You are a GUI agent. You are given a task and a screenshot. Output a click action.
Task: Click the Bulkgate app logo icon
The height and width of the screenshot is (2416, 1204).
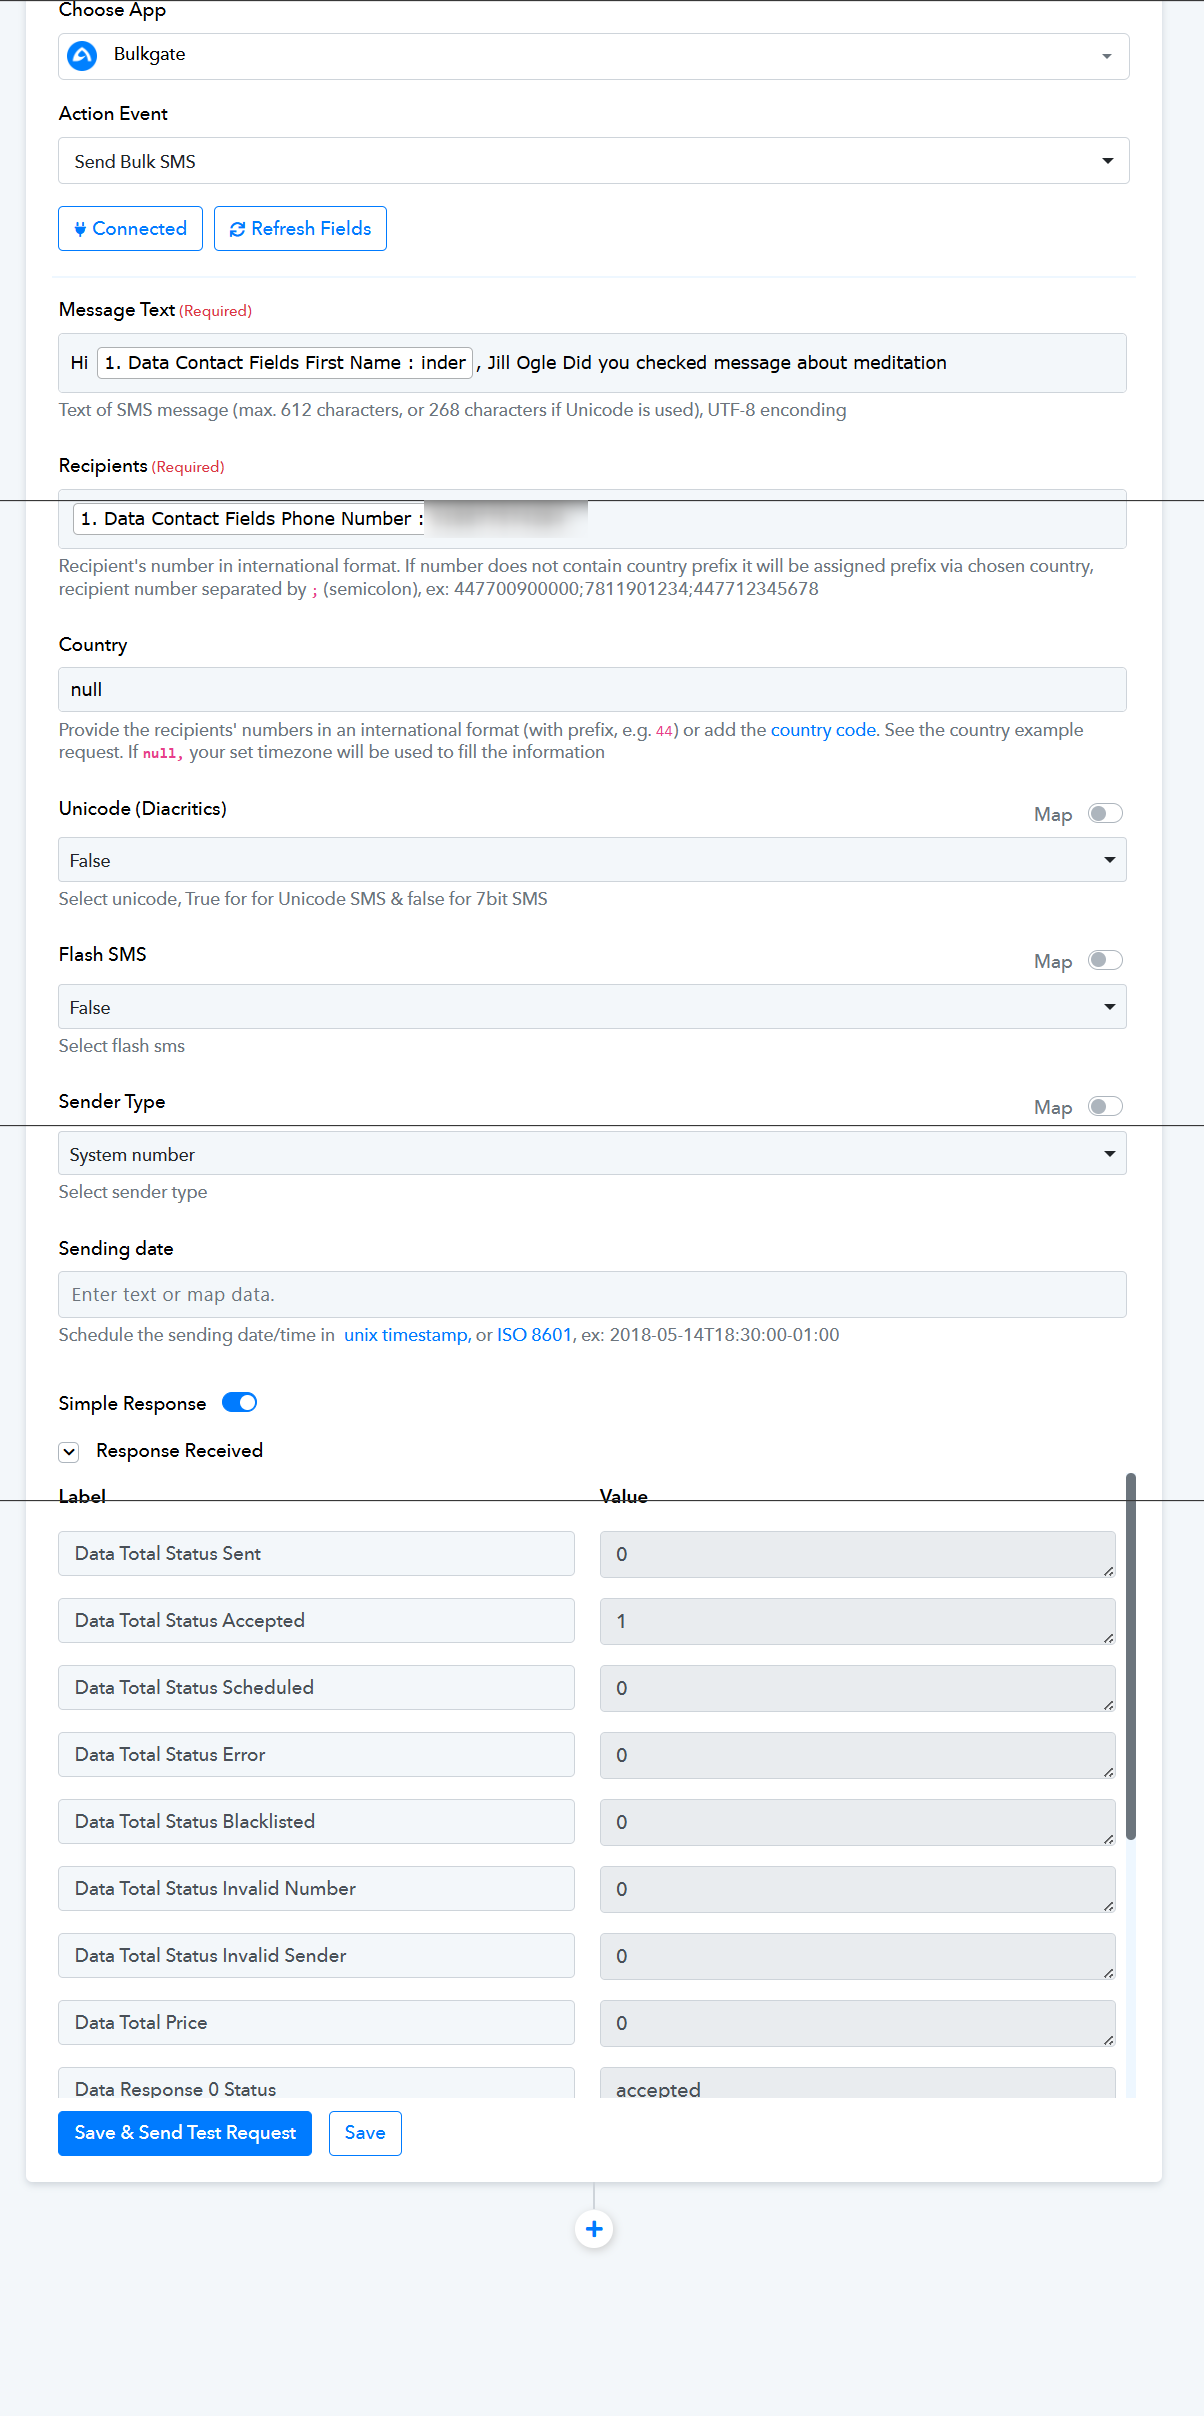point(82,56)
